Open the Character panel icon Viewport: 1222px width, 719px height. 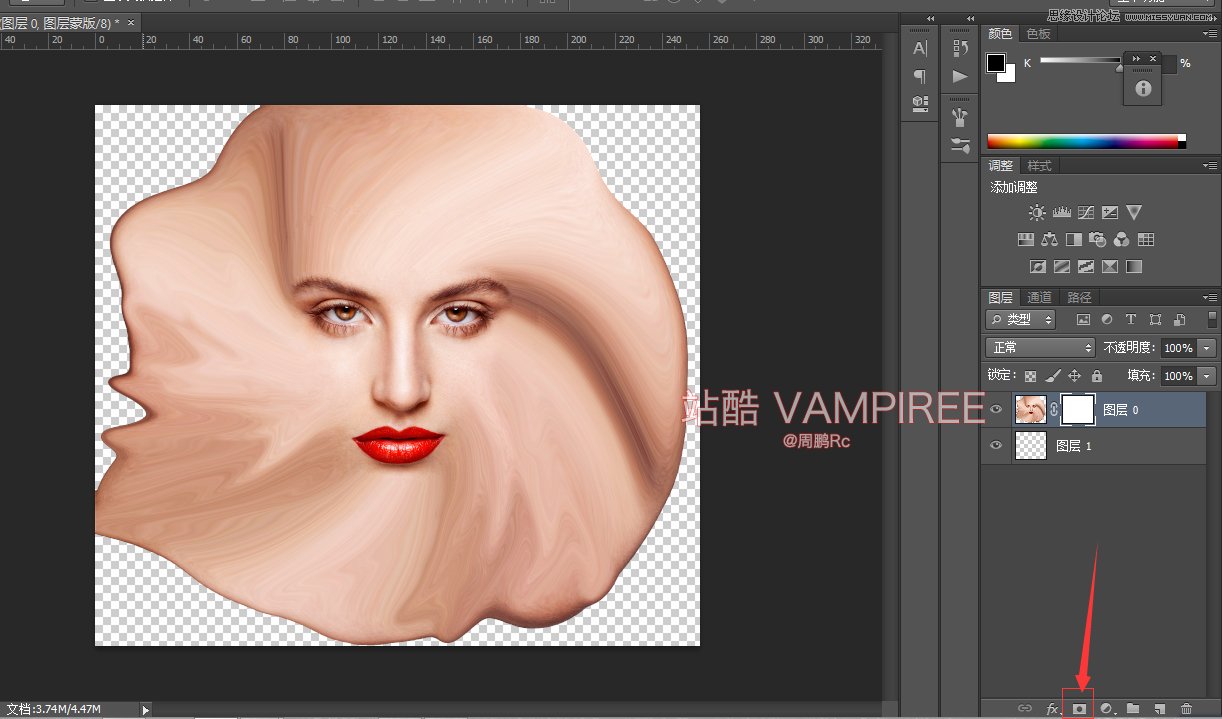pos(920,48)
